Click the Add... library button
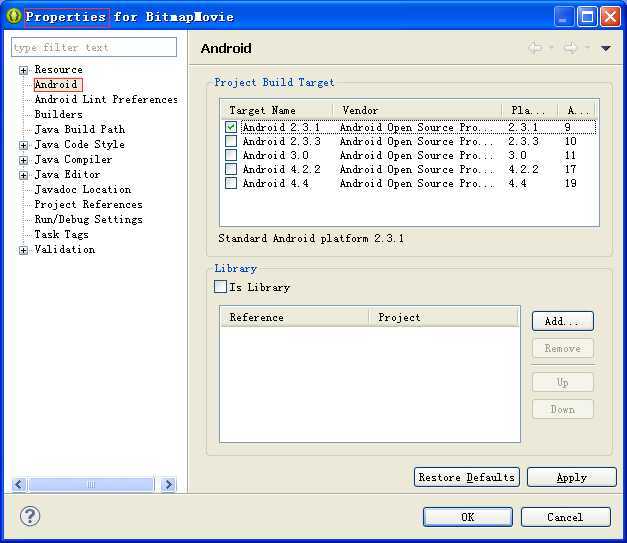 coord(563,321)
